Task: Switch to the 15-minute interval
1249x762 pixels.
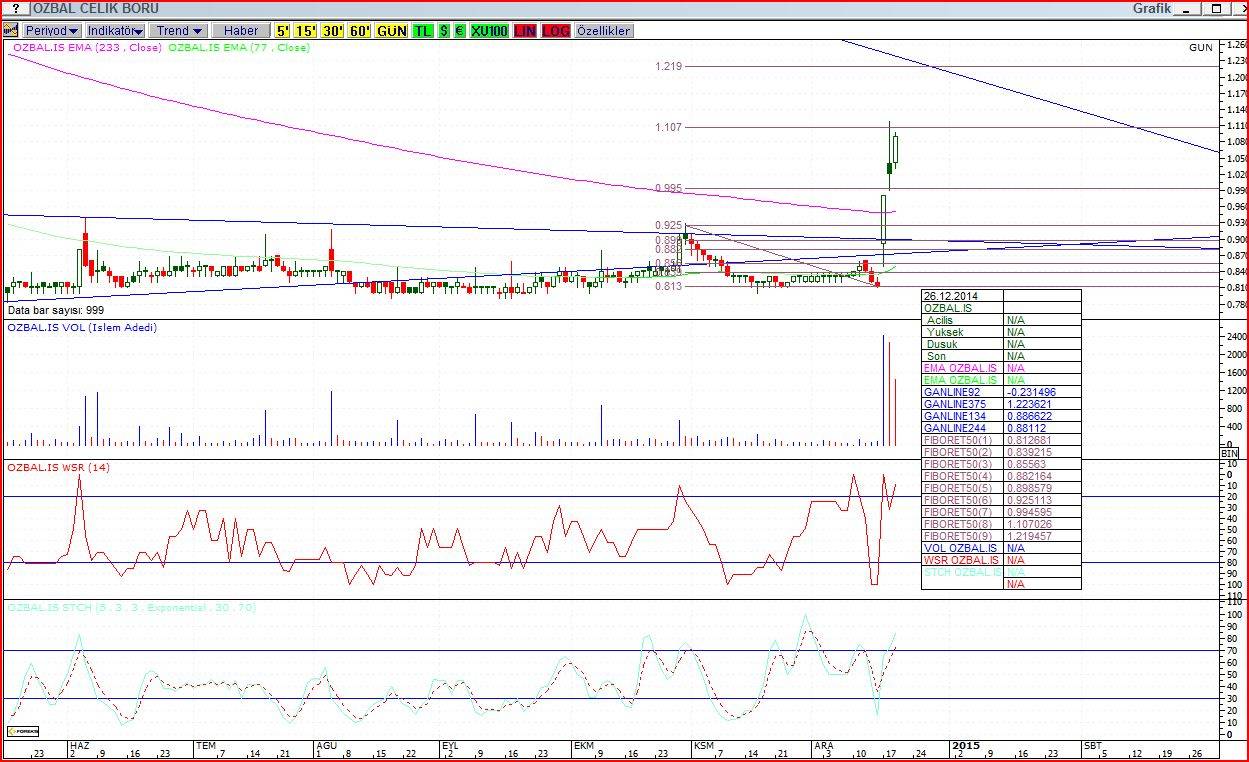Action: pos(306,31)
